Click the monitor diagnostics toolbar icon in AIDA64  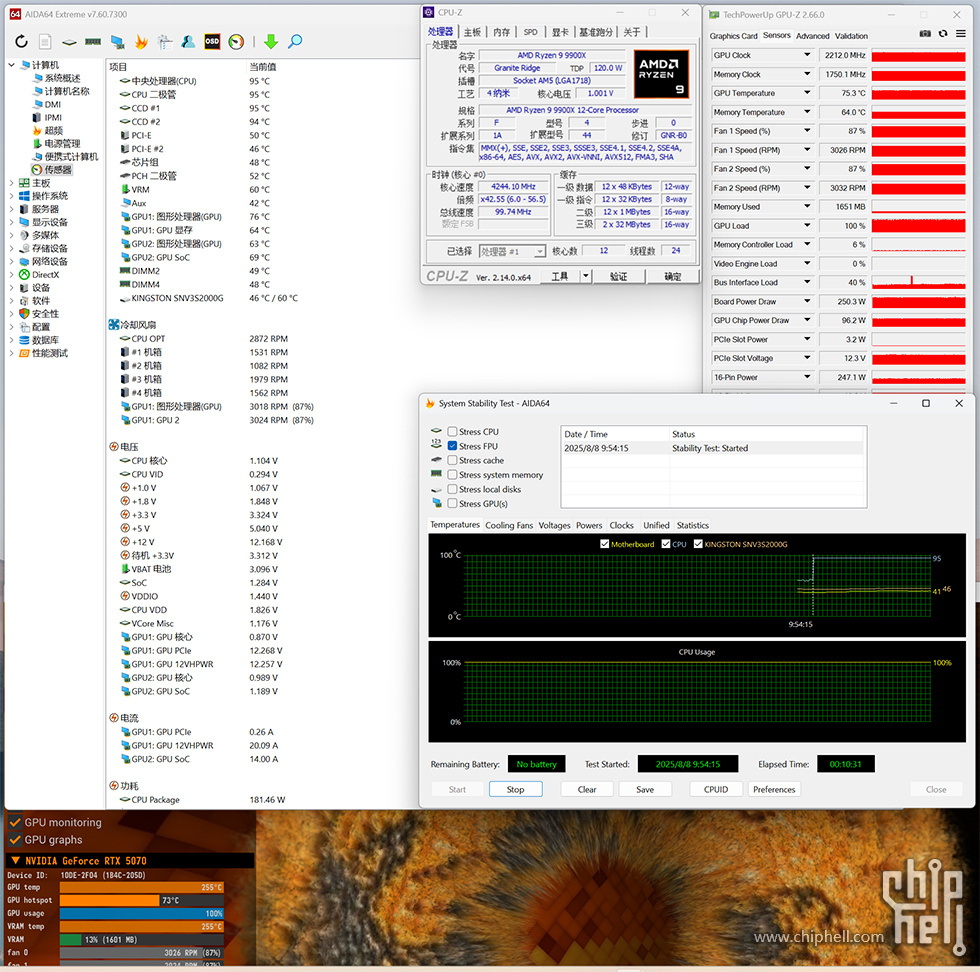(117, 42)
